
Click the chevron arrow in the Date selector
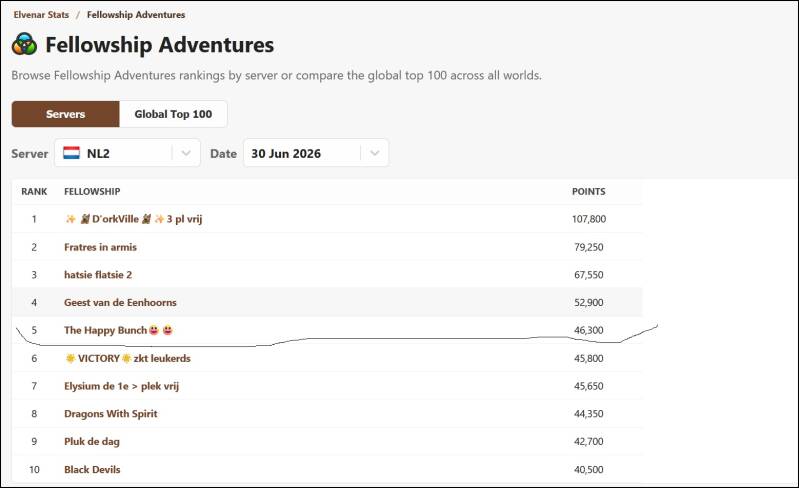(375, 153)
